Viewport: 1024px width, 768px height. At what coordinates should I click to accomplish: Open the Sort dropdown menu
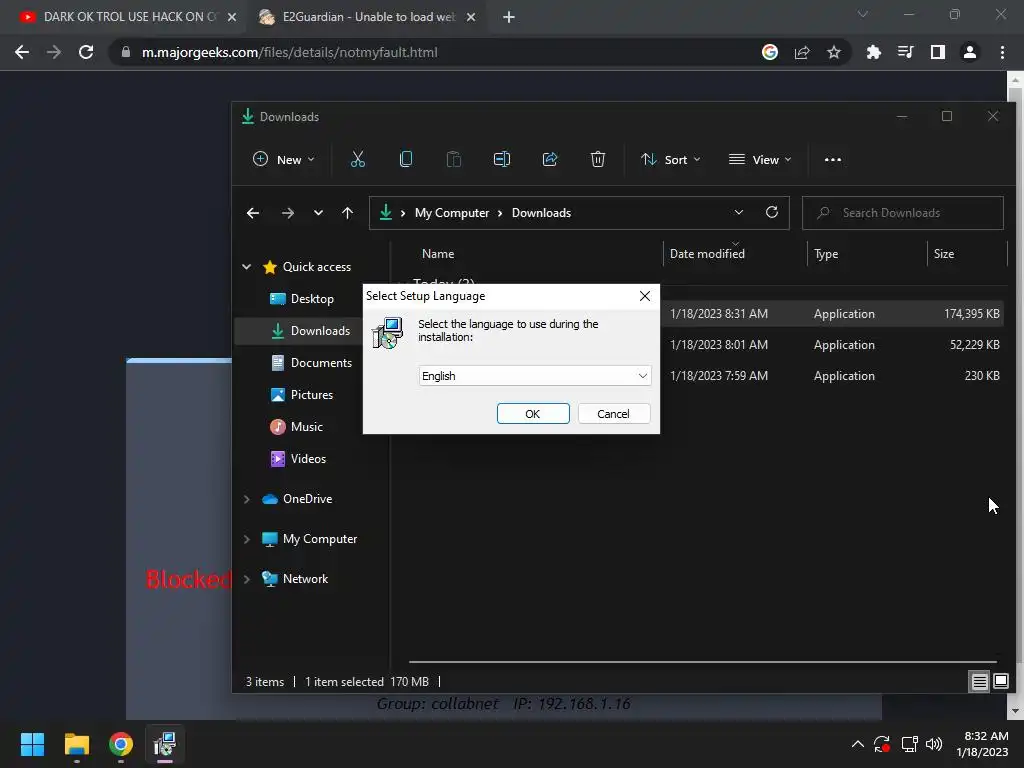click(x=671, y=159)
